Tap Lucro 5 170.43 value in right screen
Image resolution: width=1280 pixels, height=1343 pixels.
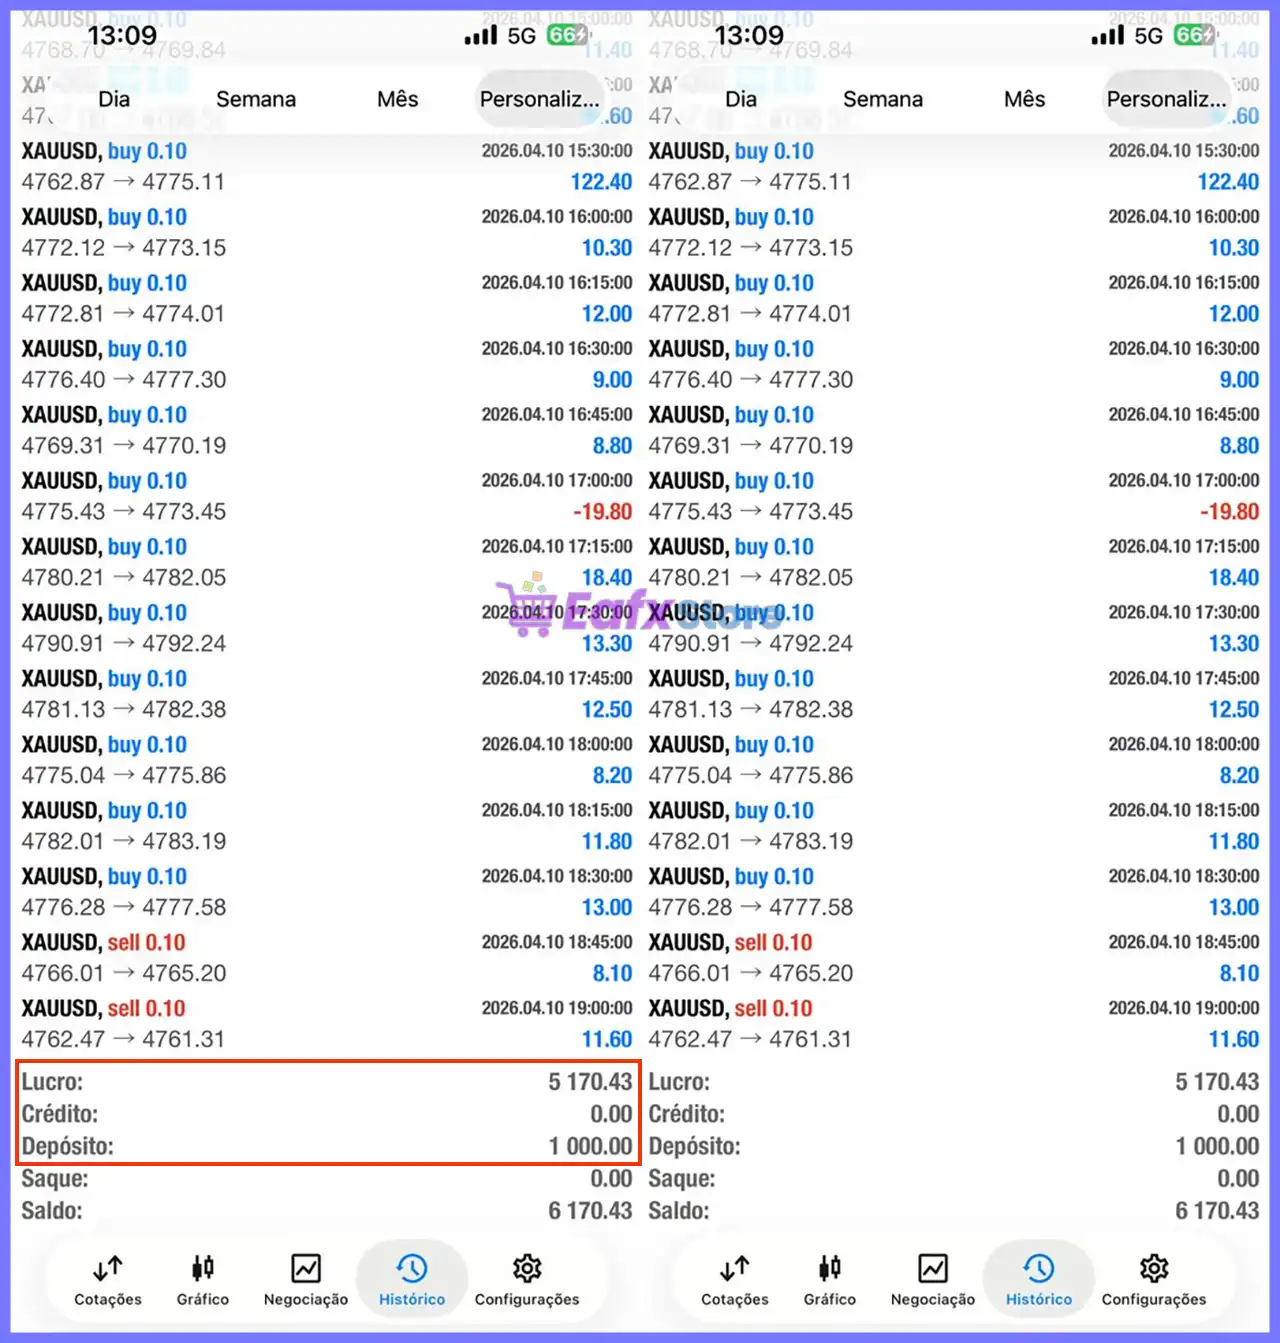(x=1217, y=1082)
